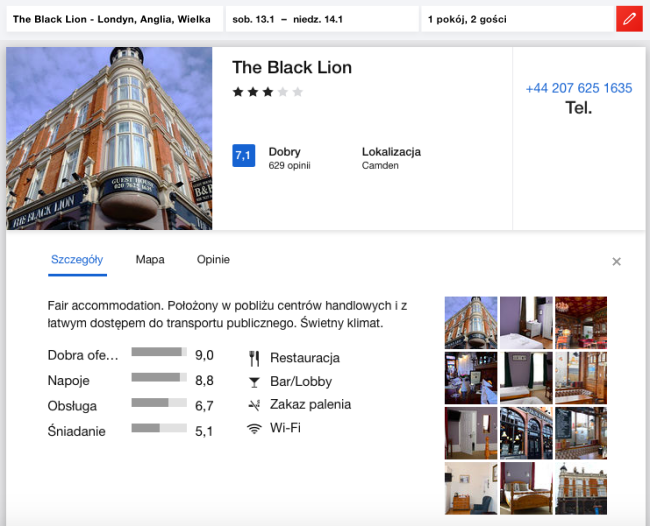The image size is (650, 526).
Task: Open the Opinie tab
Action: tap(213, 260)
